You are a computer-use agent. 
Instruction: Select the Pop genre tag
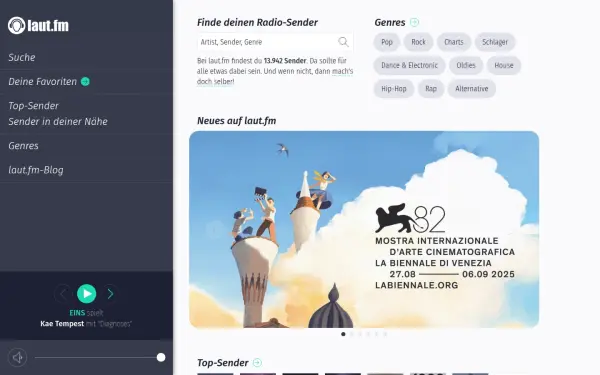tap(386, 42)
